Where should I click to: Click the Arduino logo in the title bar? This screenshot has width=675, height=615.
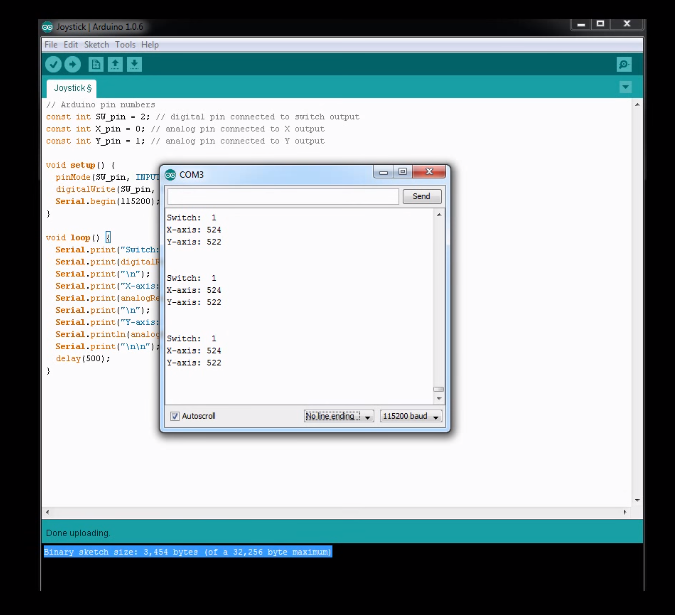tap(48, 27)
